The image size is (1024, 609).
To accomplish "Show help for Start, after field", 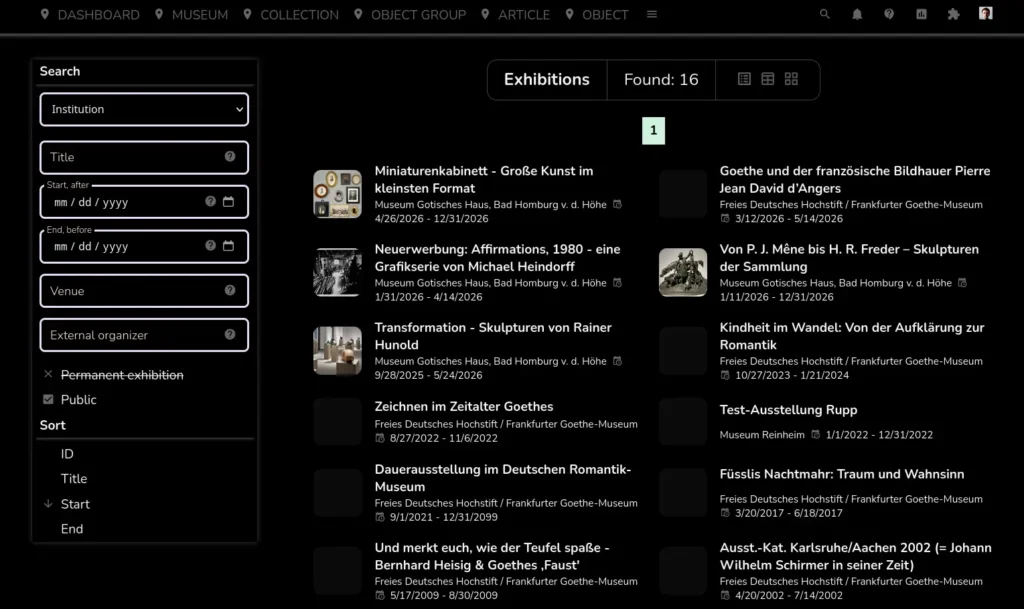I will click(x=210, y=202).
